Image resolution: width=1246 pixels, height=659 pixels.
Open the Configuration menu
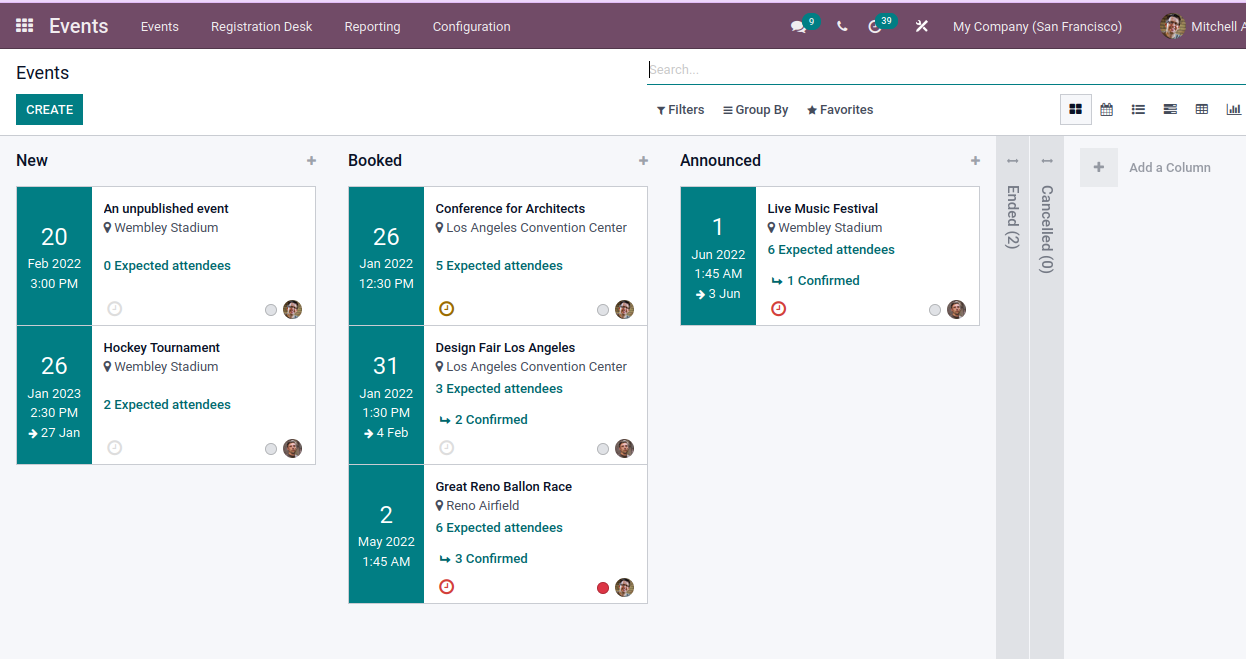point(471,27)
